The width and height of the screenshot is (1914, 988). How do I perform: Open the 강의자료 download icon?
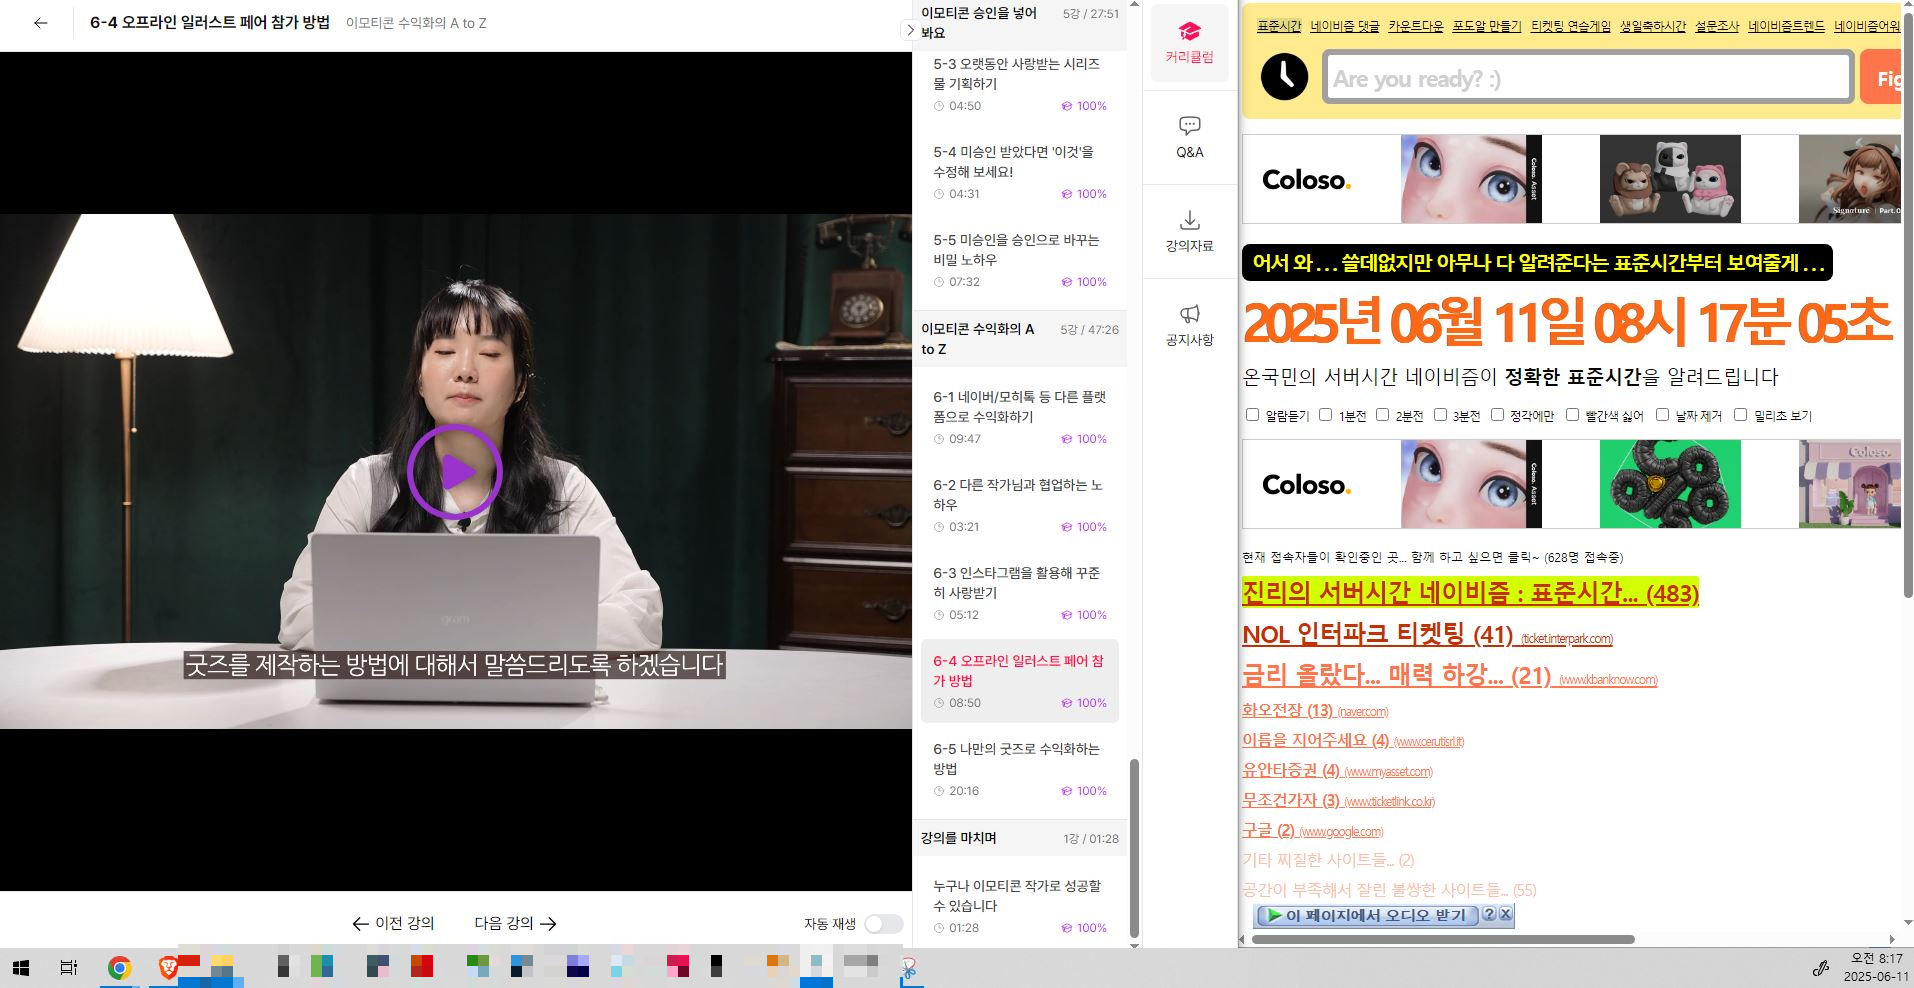(1189, 231)
